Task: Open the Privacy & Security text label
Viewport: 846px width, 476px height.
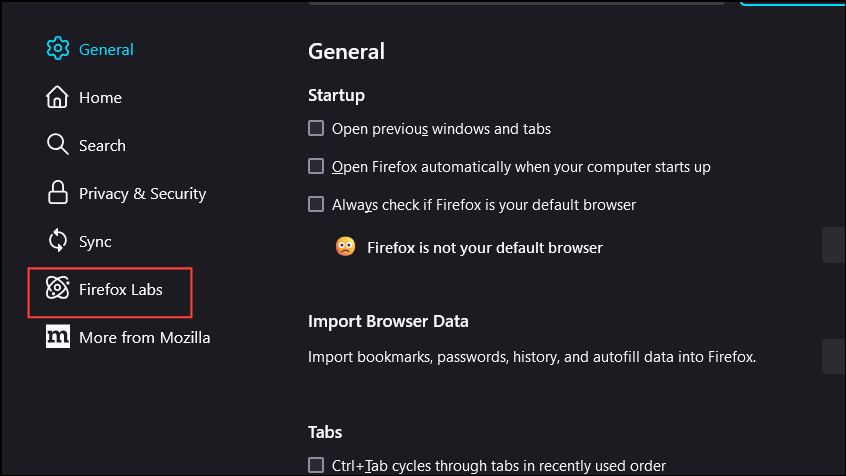Action: (142, 193)
